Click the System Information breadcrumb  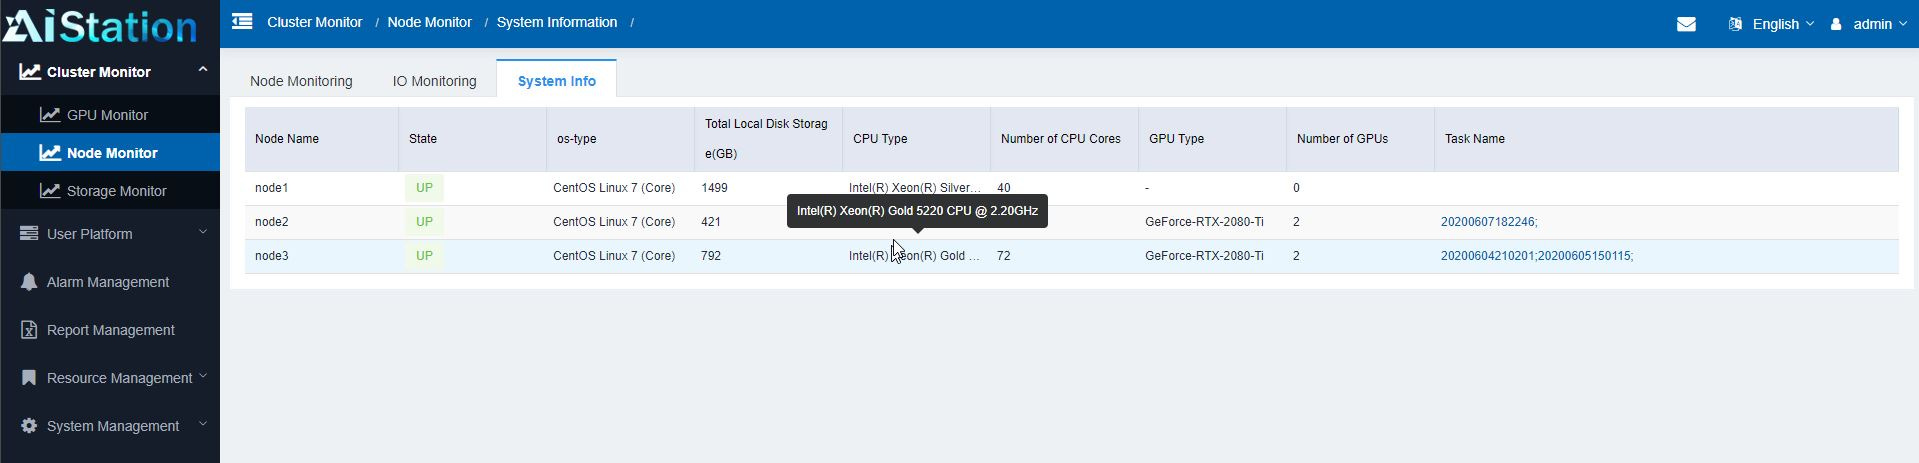click(557, 22)
